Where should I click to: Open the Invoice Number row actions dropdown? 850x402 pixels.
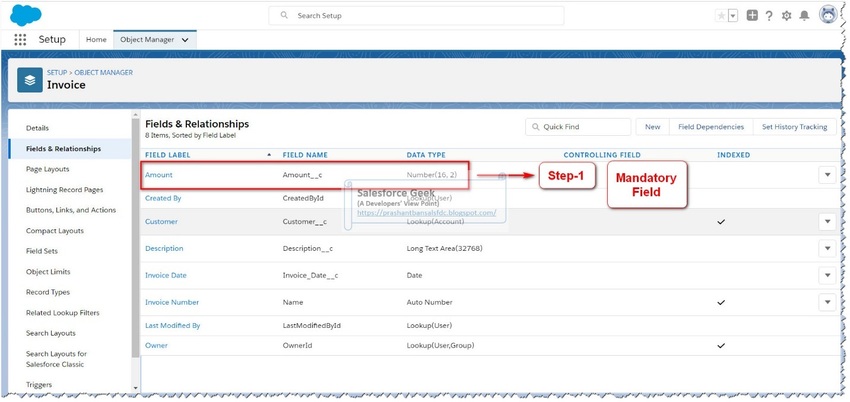pos(827,302)
